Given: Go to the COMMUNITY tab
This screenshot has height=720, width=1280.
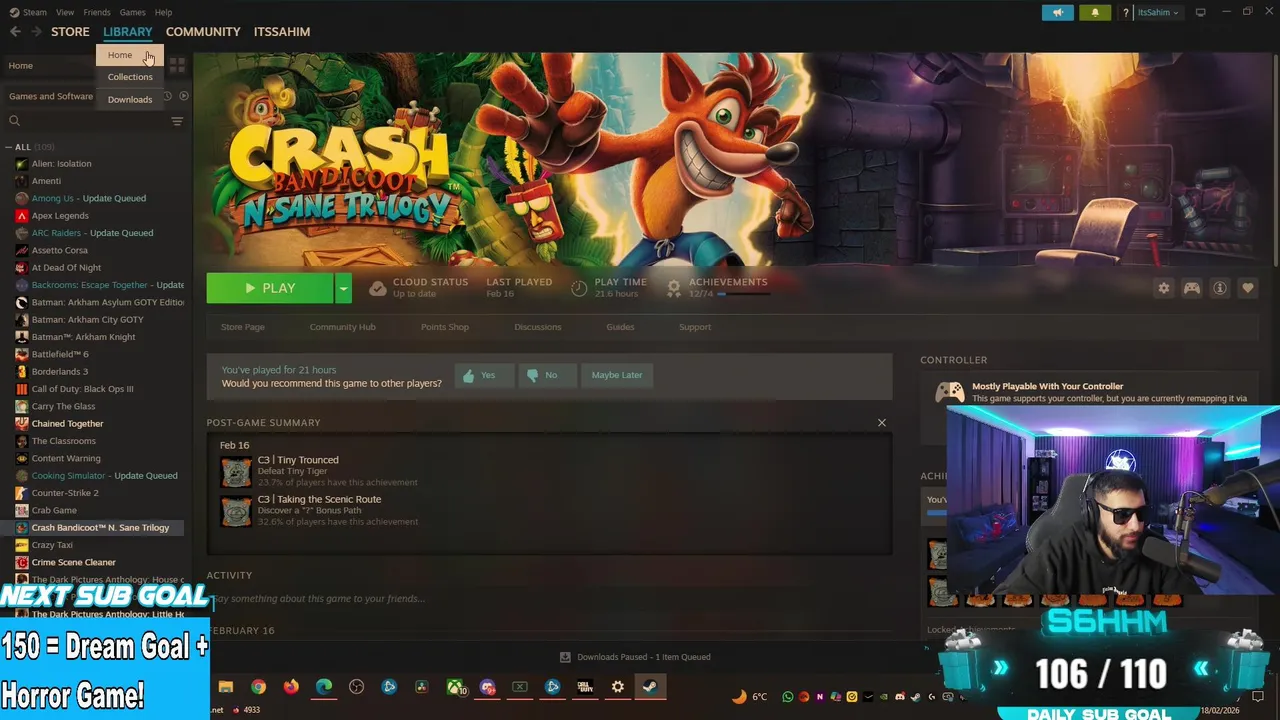Looking at the screenshot, I should click(x=203, y=32).
